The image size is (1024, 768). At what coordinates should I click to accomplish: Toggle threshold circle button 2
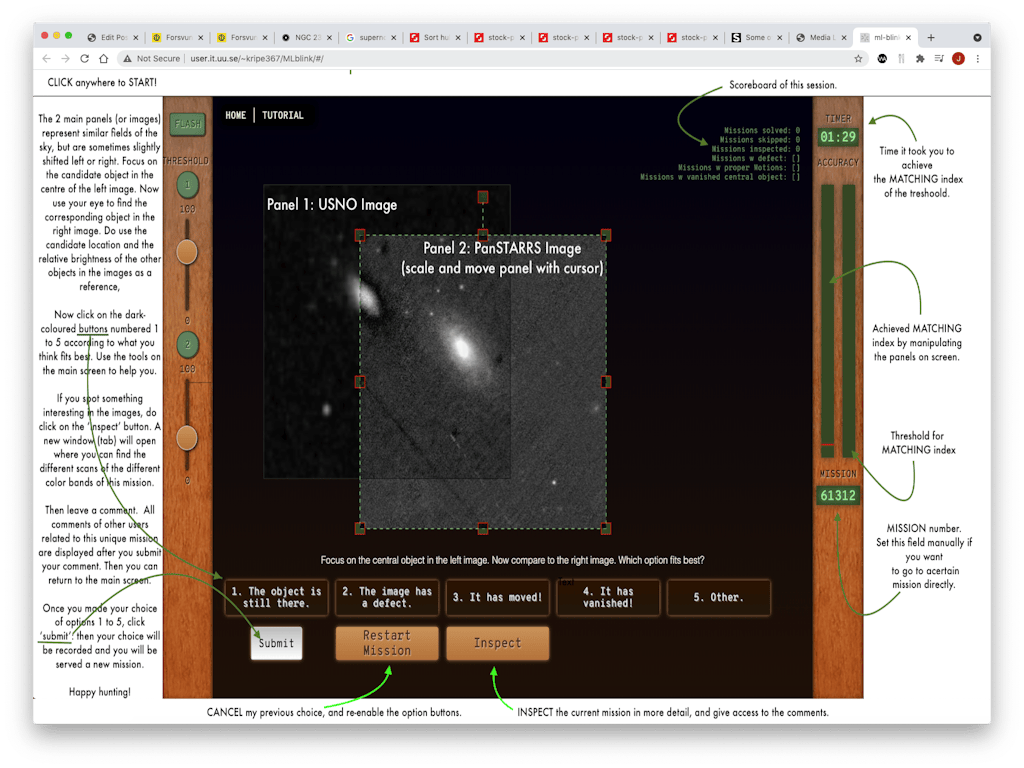(187, 346)
